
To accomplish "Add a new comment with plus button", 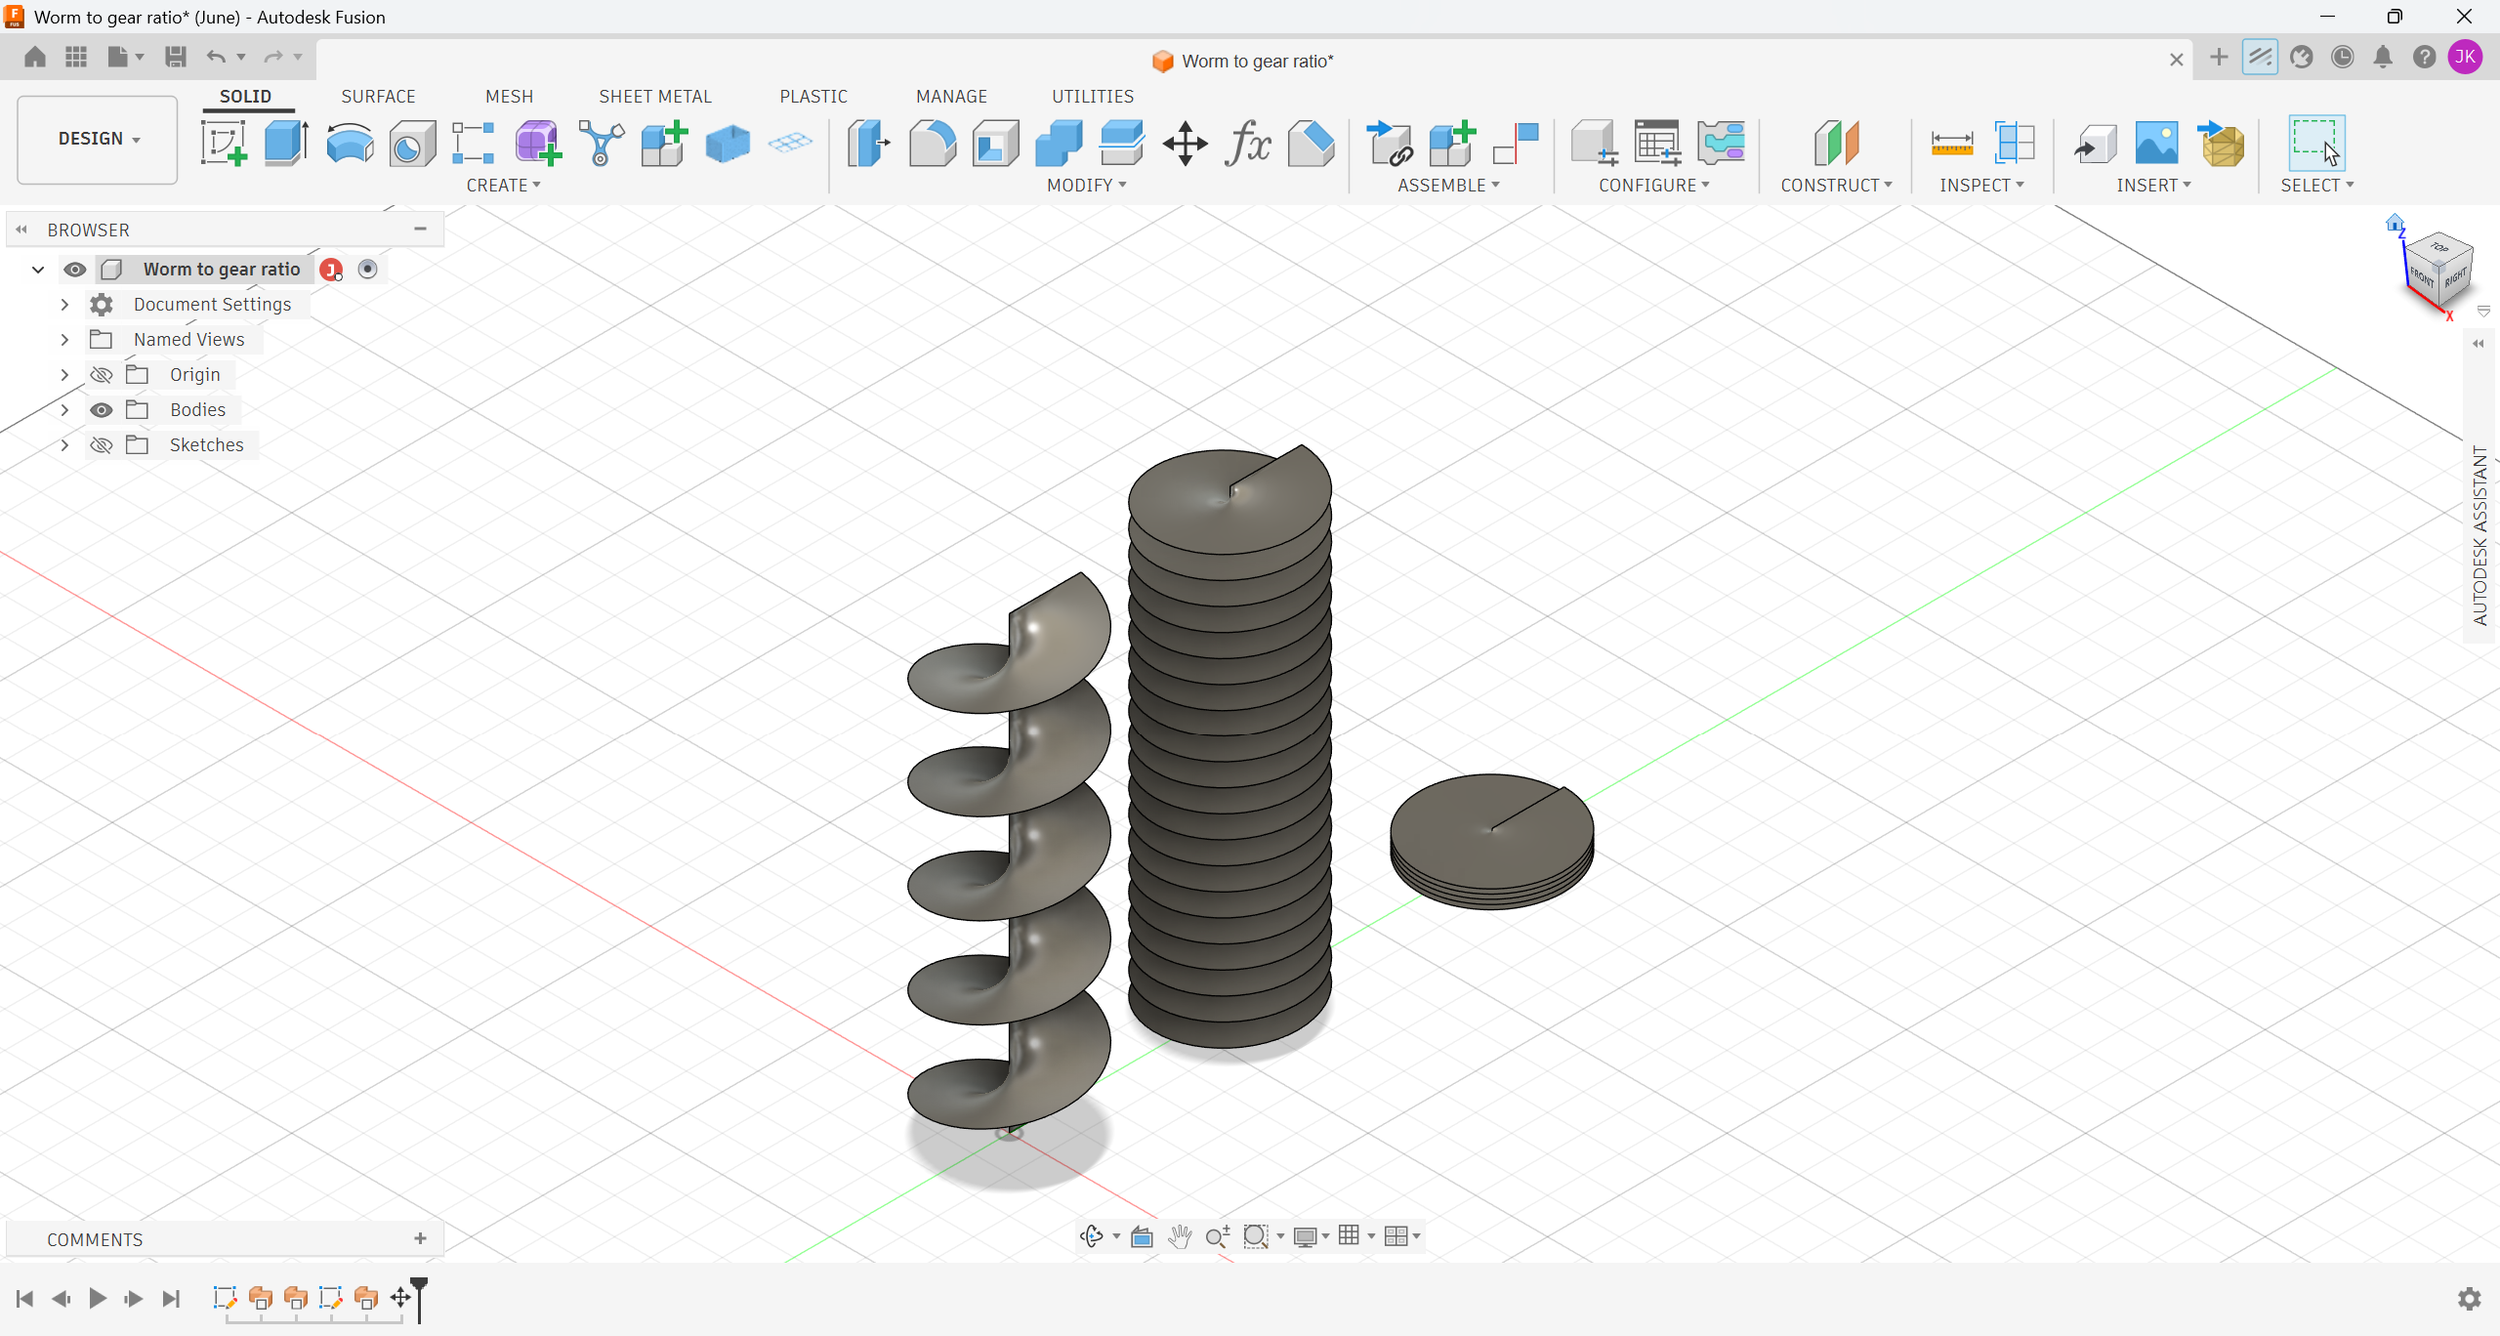I will point(420,1239).
